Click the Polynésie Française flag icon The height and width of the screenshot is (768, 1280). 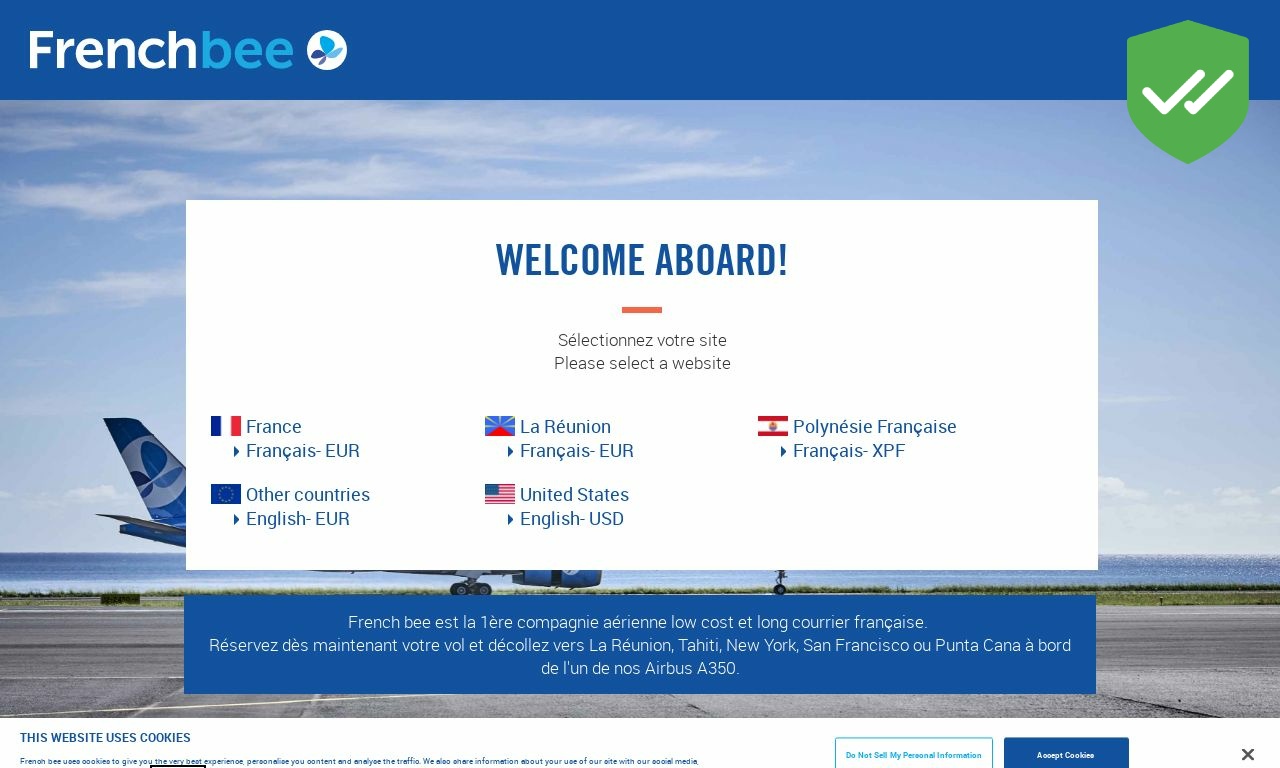773,426
